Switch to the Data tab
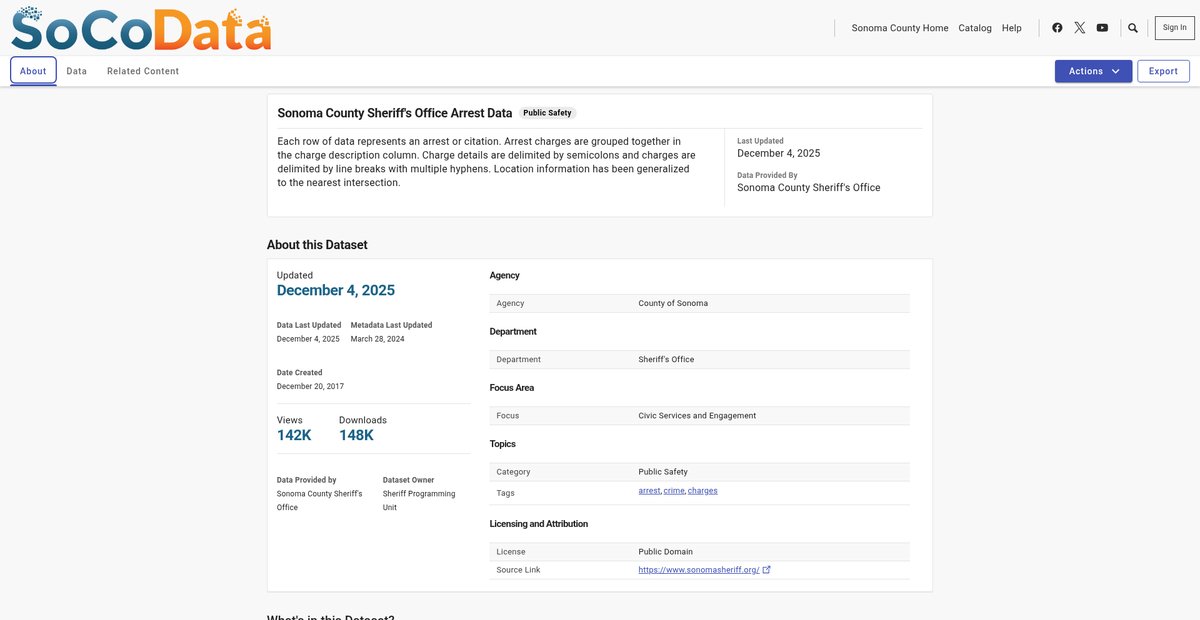Screen dimensions: 1200x620 (x=77, y=71)
